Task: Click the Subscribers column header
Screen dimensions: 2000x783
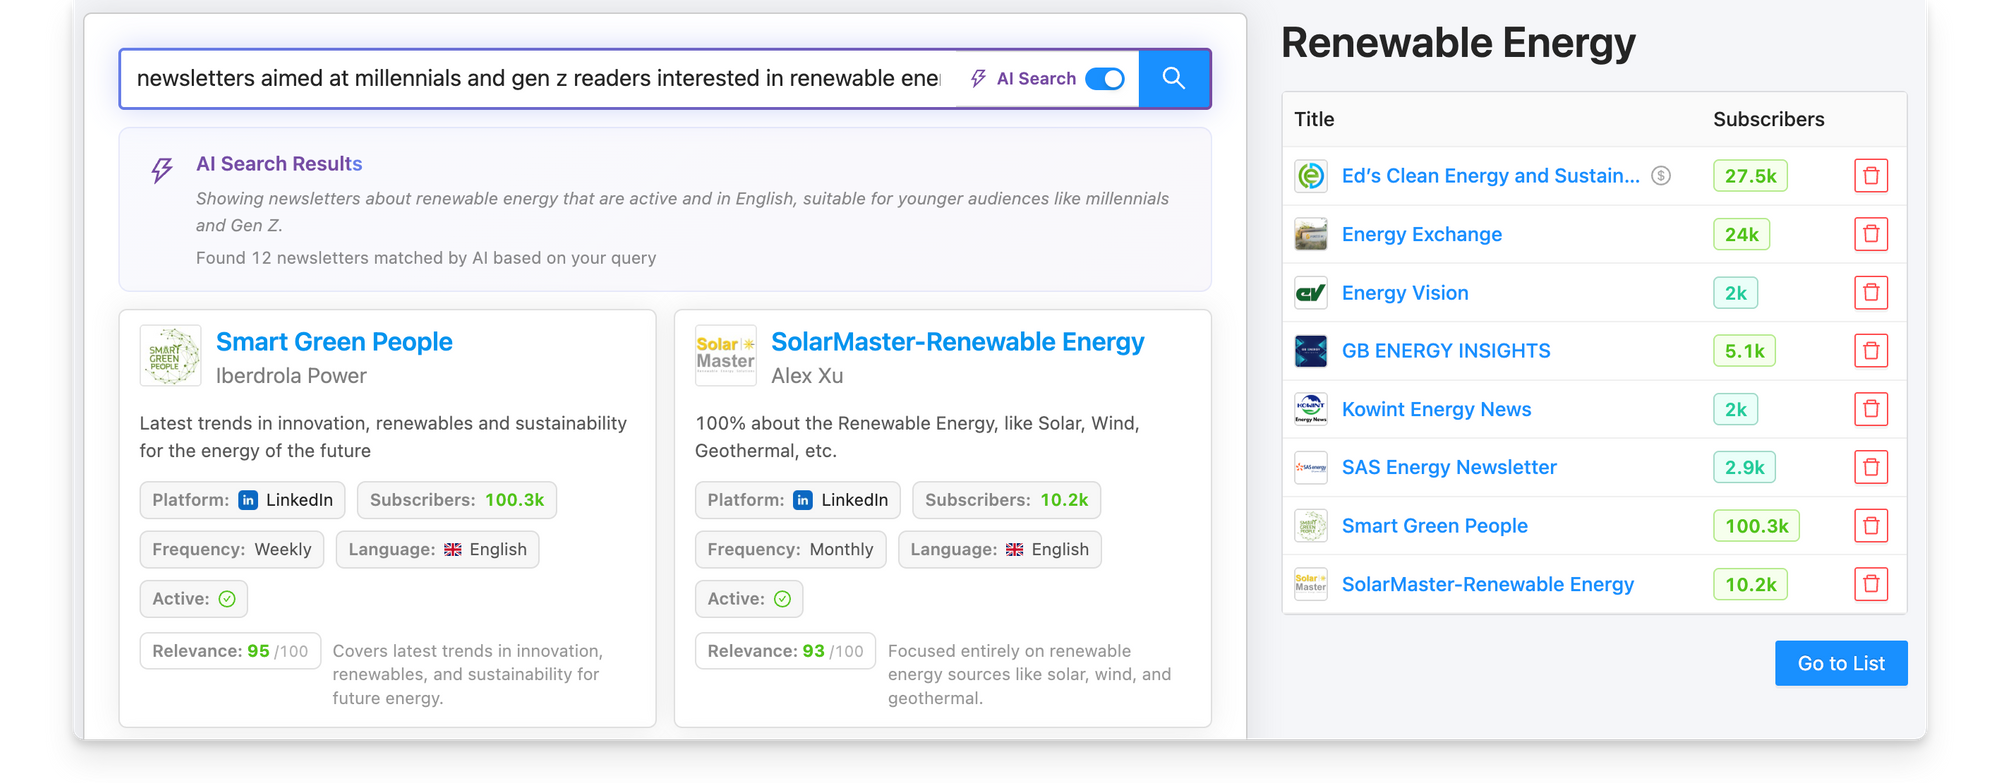Action: click(x=1768, y=119)
